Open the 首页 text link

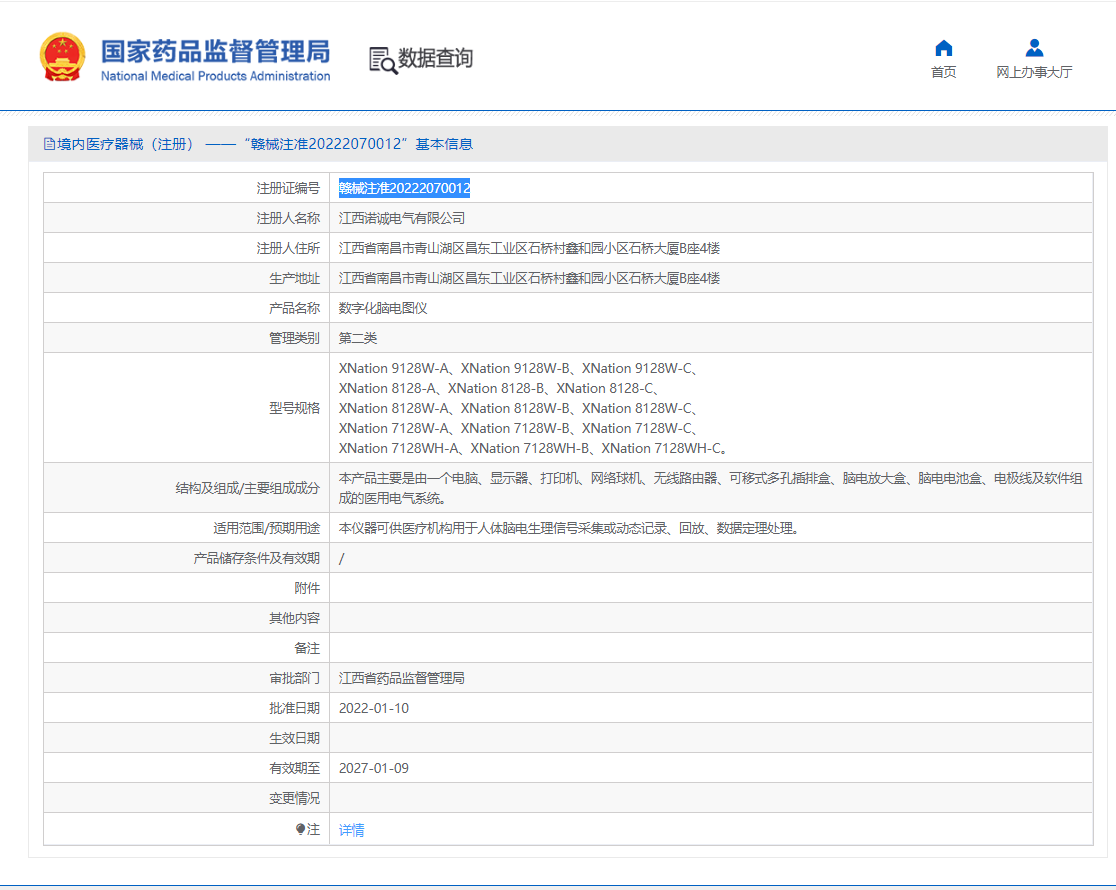(x=943, y=72)
